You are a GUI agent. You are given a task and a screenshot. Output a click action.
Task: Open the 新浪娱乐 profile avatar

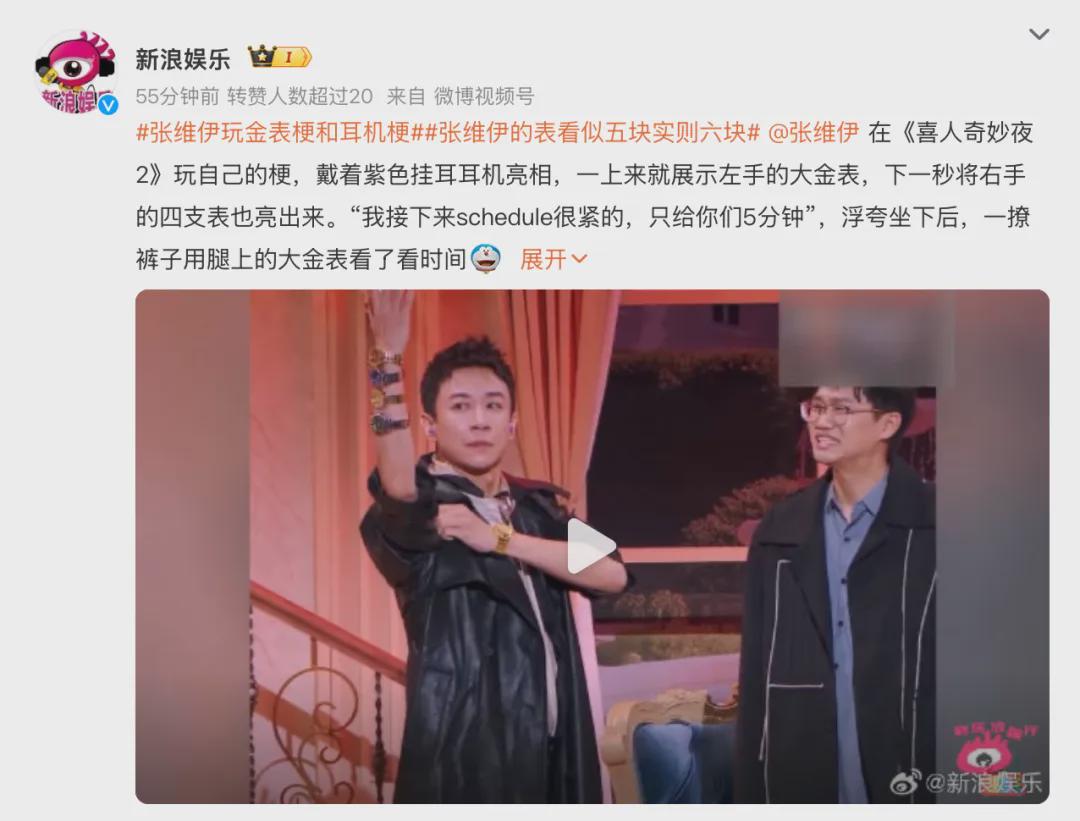tap(77, 72)
